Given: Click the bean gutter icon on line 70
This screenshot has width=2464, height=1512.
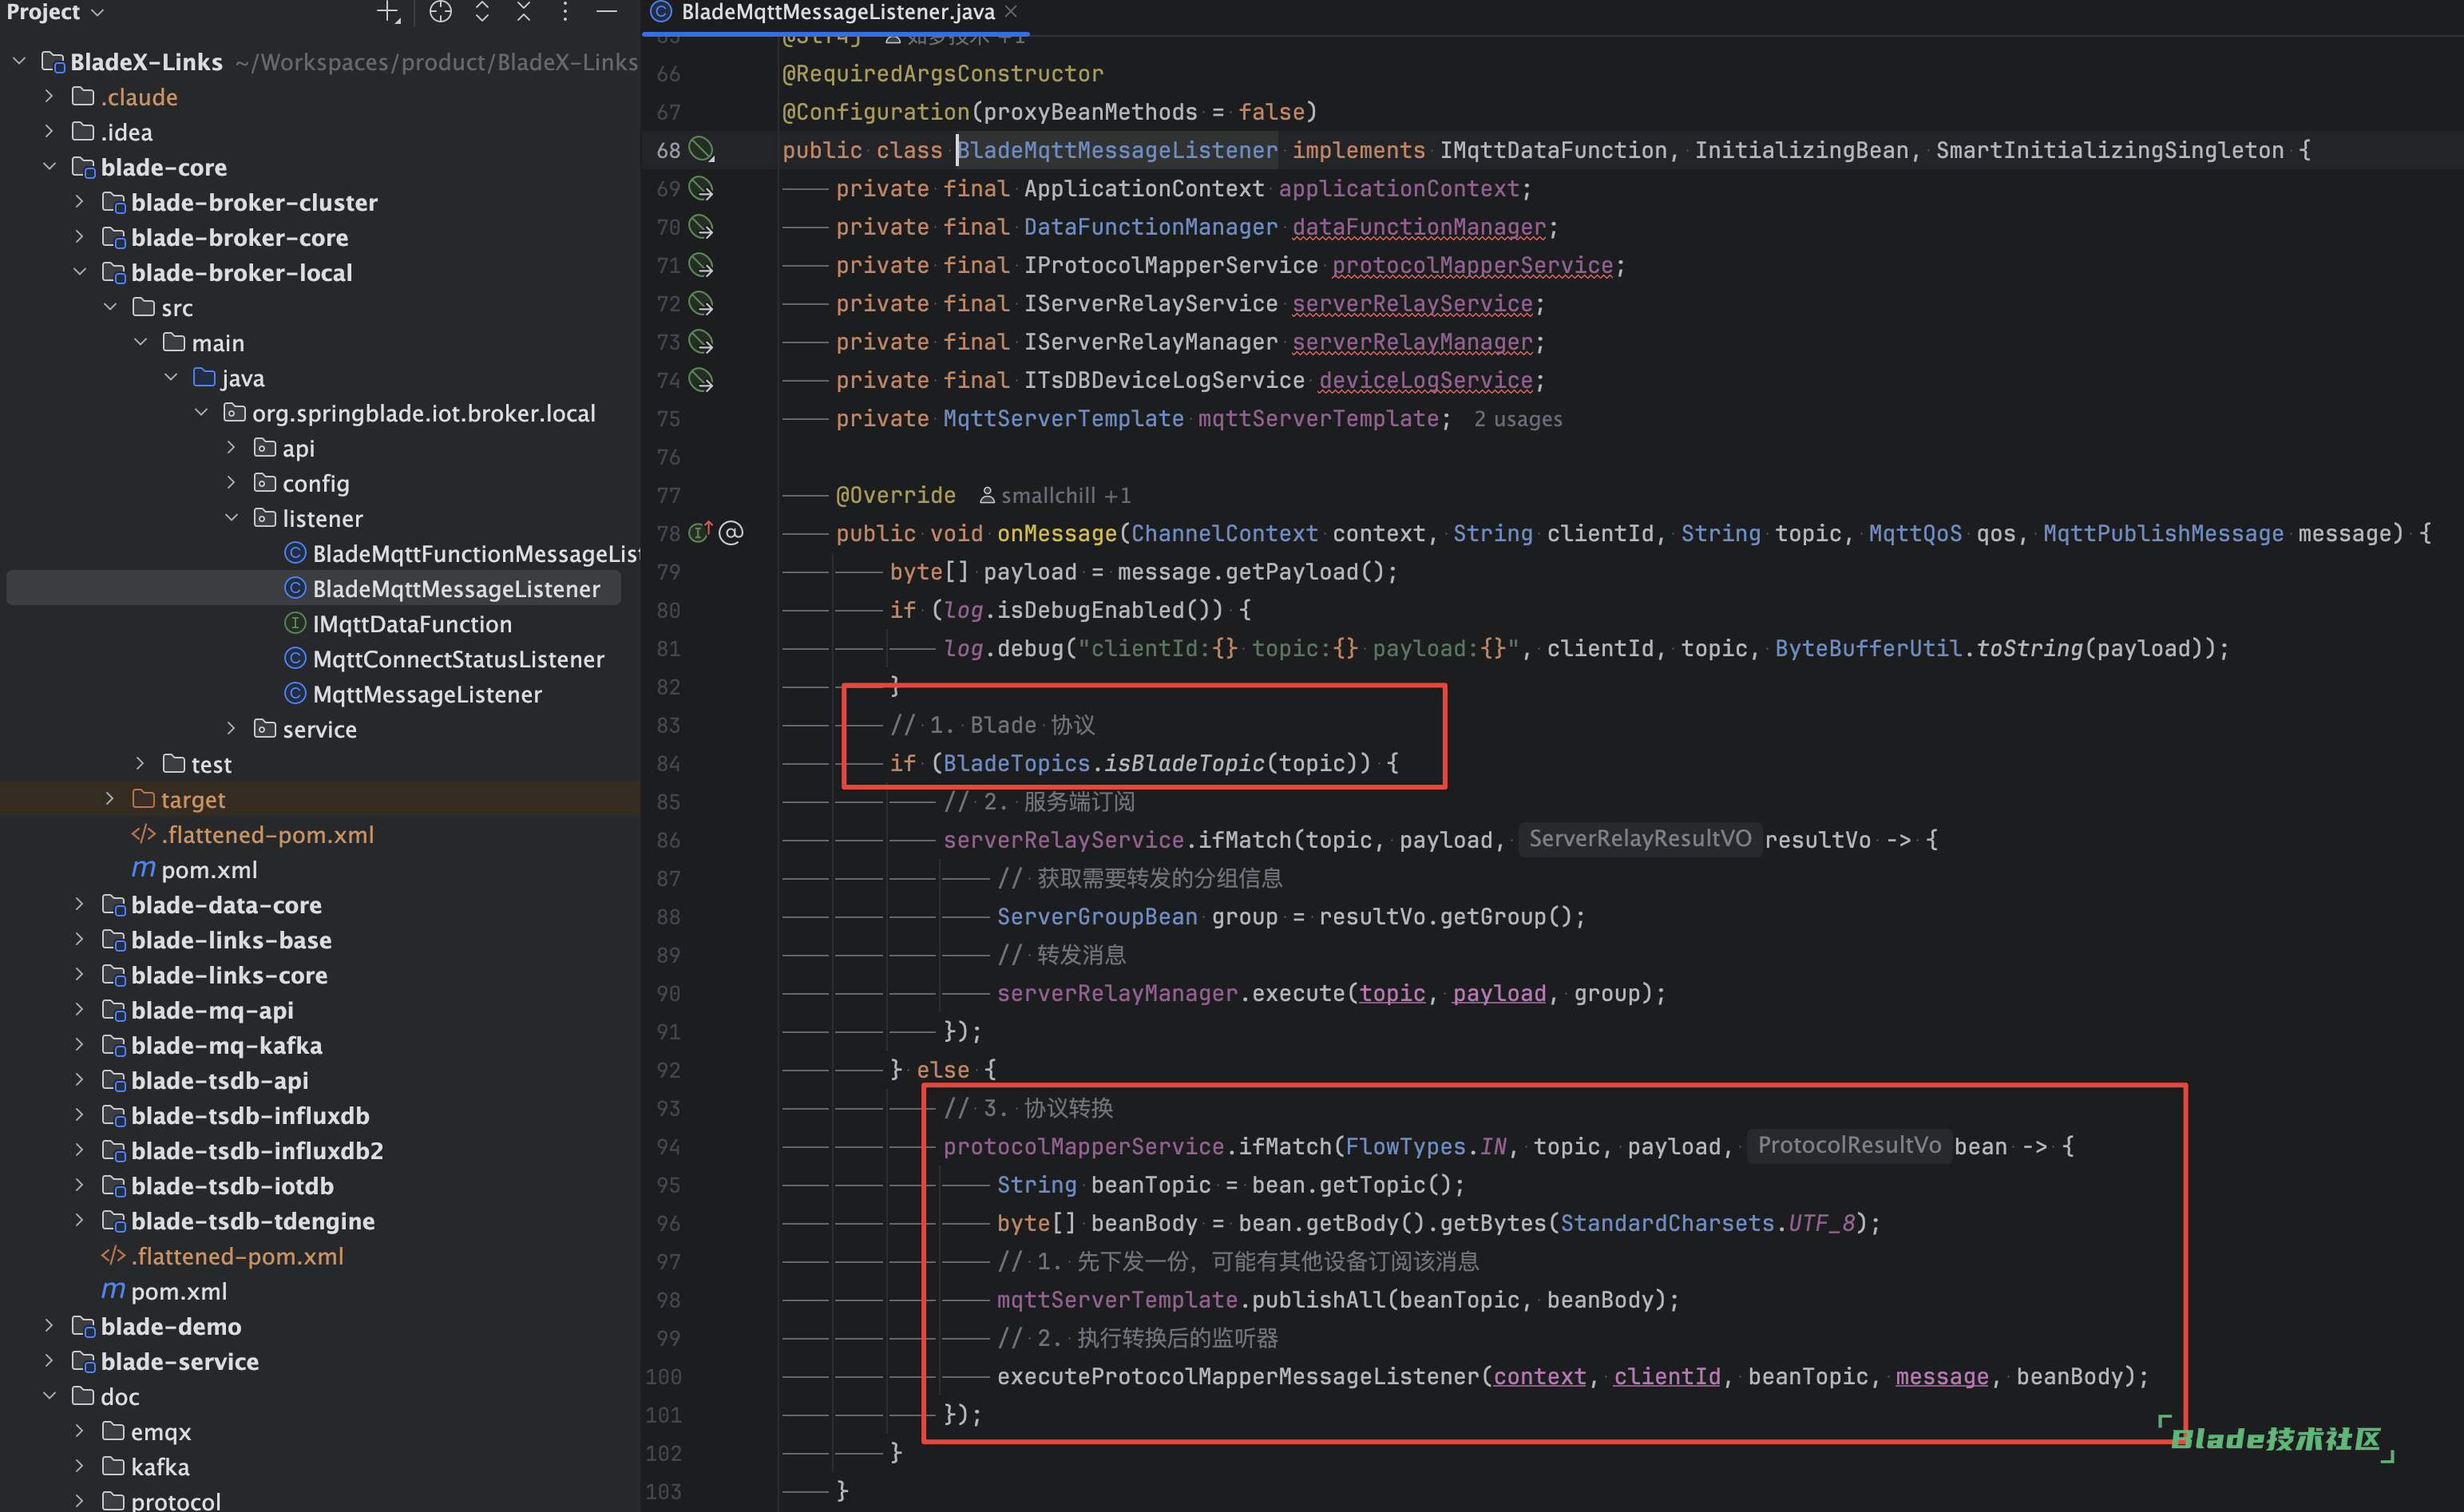Looking at the screenshot, I should pos(702,227).
